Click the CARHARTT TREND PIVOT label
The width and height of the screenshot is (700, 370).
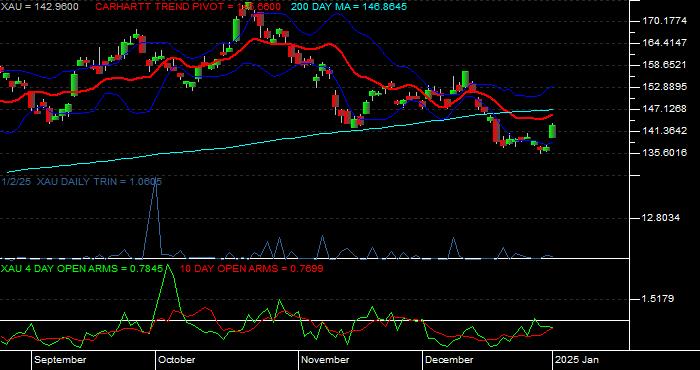188,7
